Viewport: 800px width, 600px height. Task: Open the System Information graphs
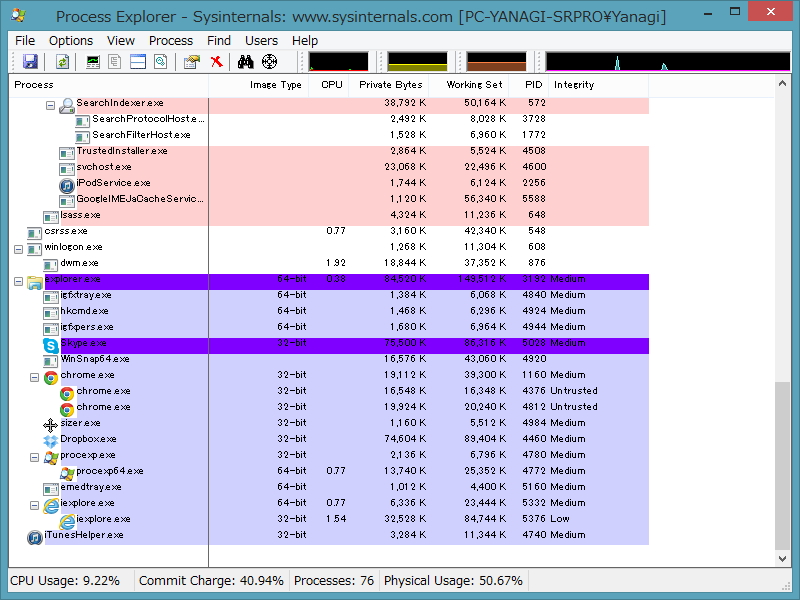(x=93, y=61)
